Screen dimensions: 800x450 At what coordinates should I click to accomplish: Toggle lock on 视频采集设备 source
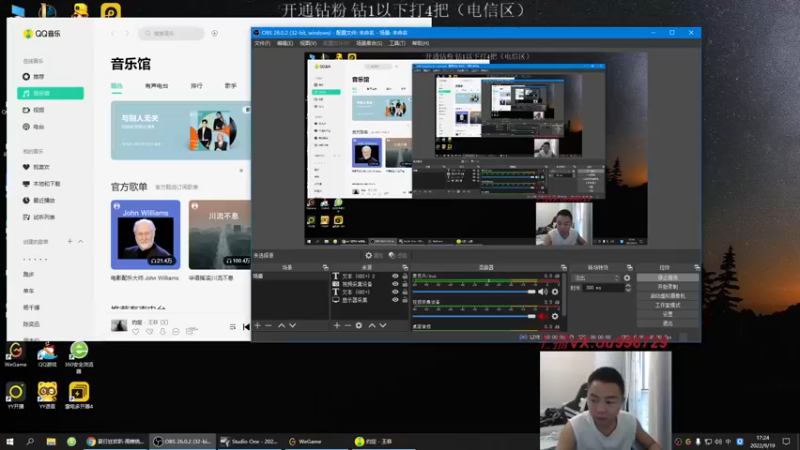(x=405, y=284)
